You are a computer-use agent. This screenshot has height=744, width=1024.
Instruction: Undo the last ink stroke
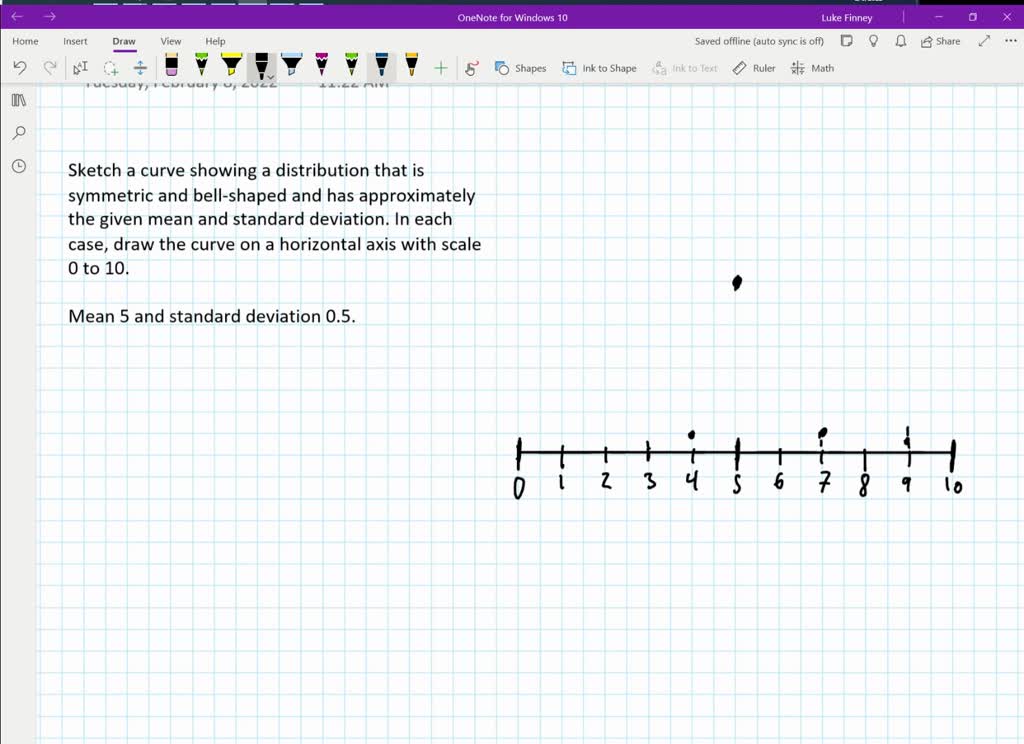pyautogui.click(x=20, y=67)
